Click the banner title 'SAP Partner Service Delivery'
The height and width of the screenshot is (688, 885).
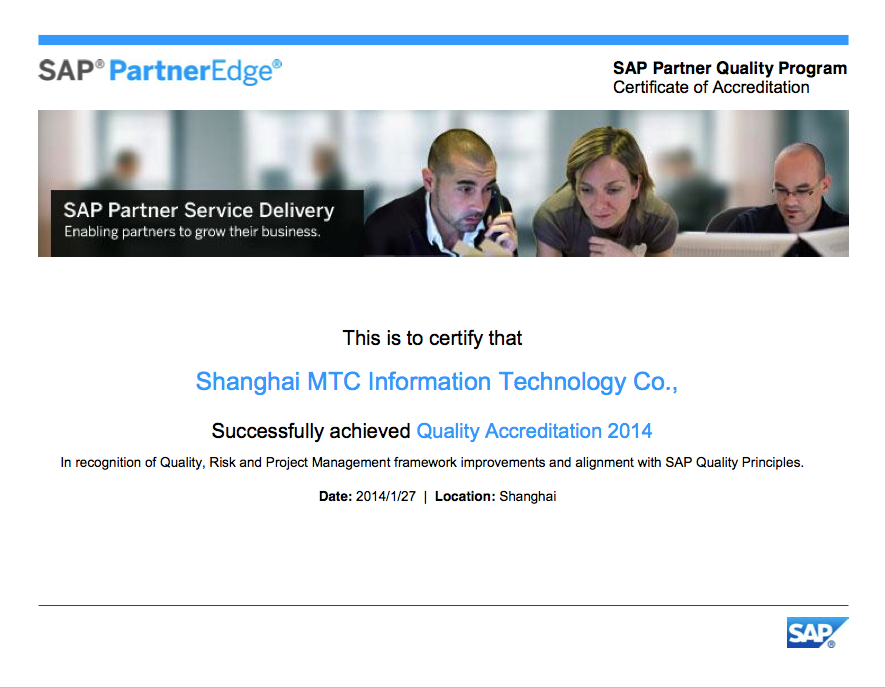199,210
